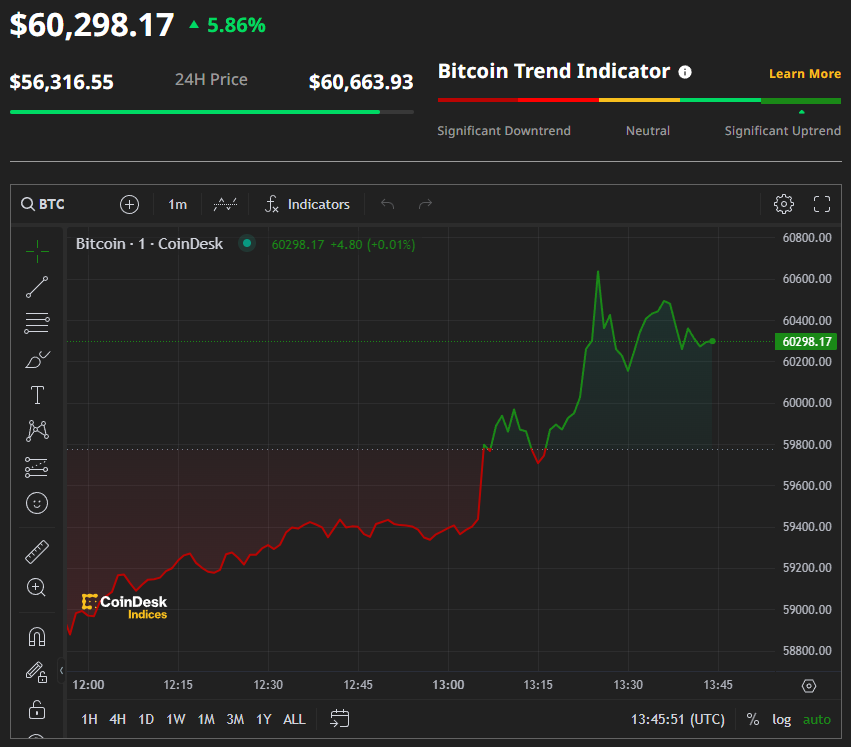The width and height of the screenshot is (851, 747).
Task: Select the 1M time range
Action: 206,719
